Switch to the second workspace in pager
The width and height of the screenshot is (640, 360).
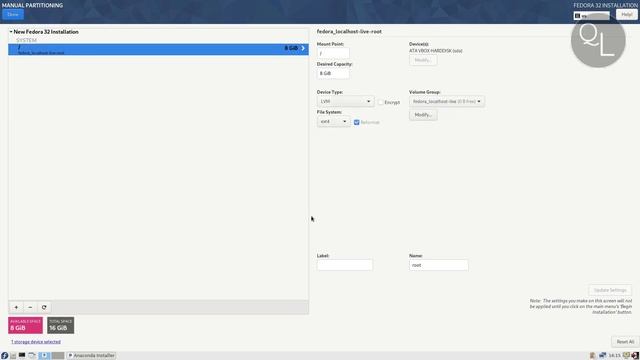(x=58, y=356)
